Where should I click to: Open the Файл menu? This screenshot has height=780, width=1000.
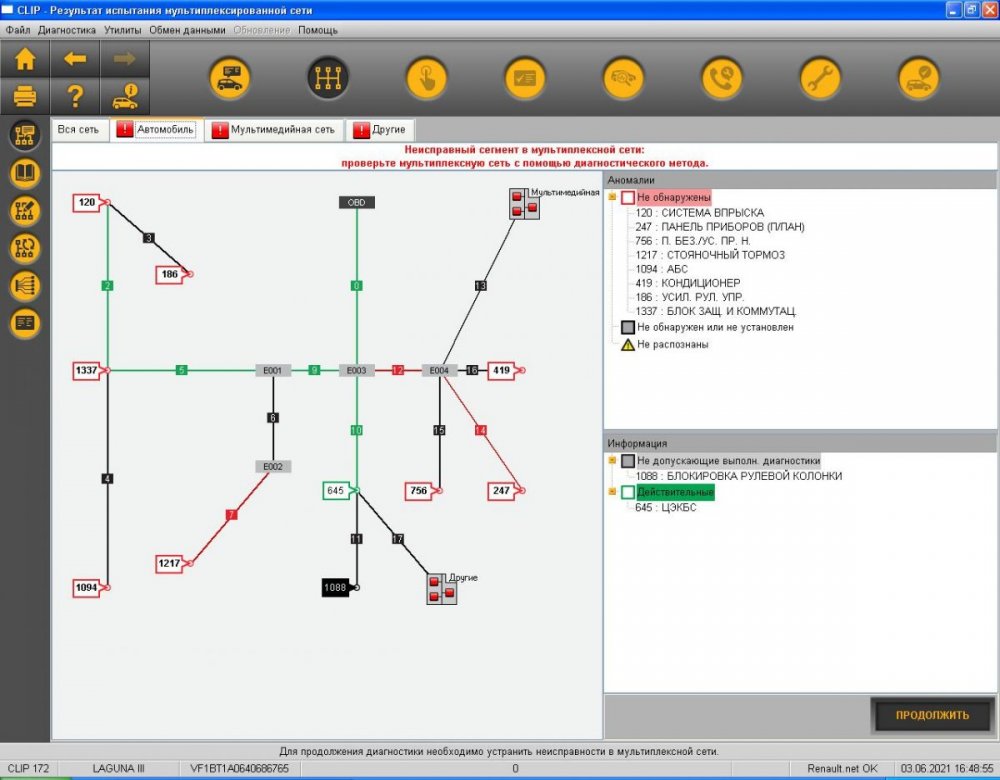pos(18,30)
